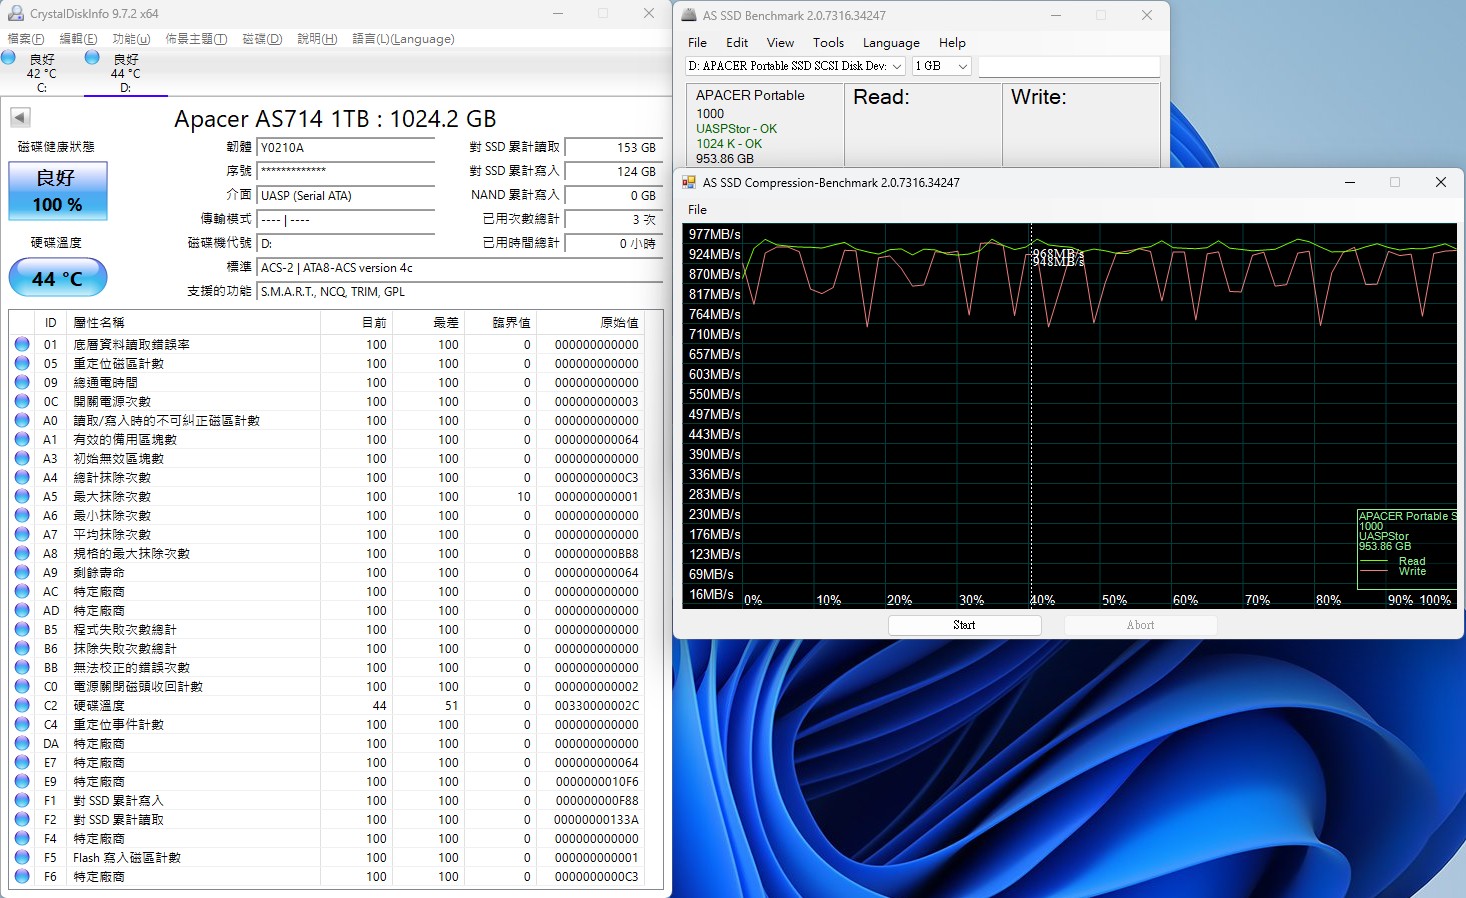
Task: Open the 功能(u) menu in CrystalDiskInfo
Action: tap(131, 39)
